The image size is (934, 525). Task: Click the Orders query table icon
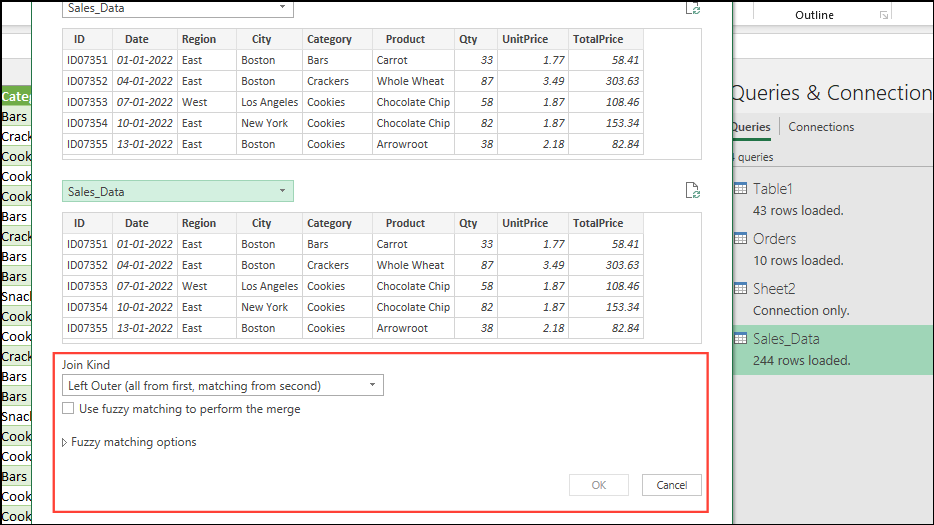click(x=740, y=239)
